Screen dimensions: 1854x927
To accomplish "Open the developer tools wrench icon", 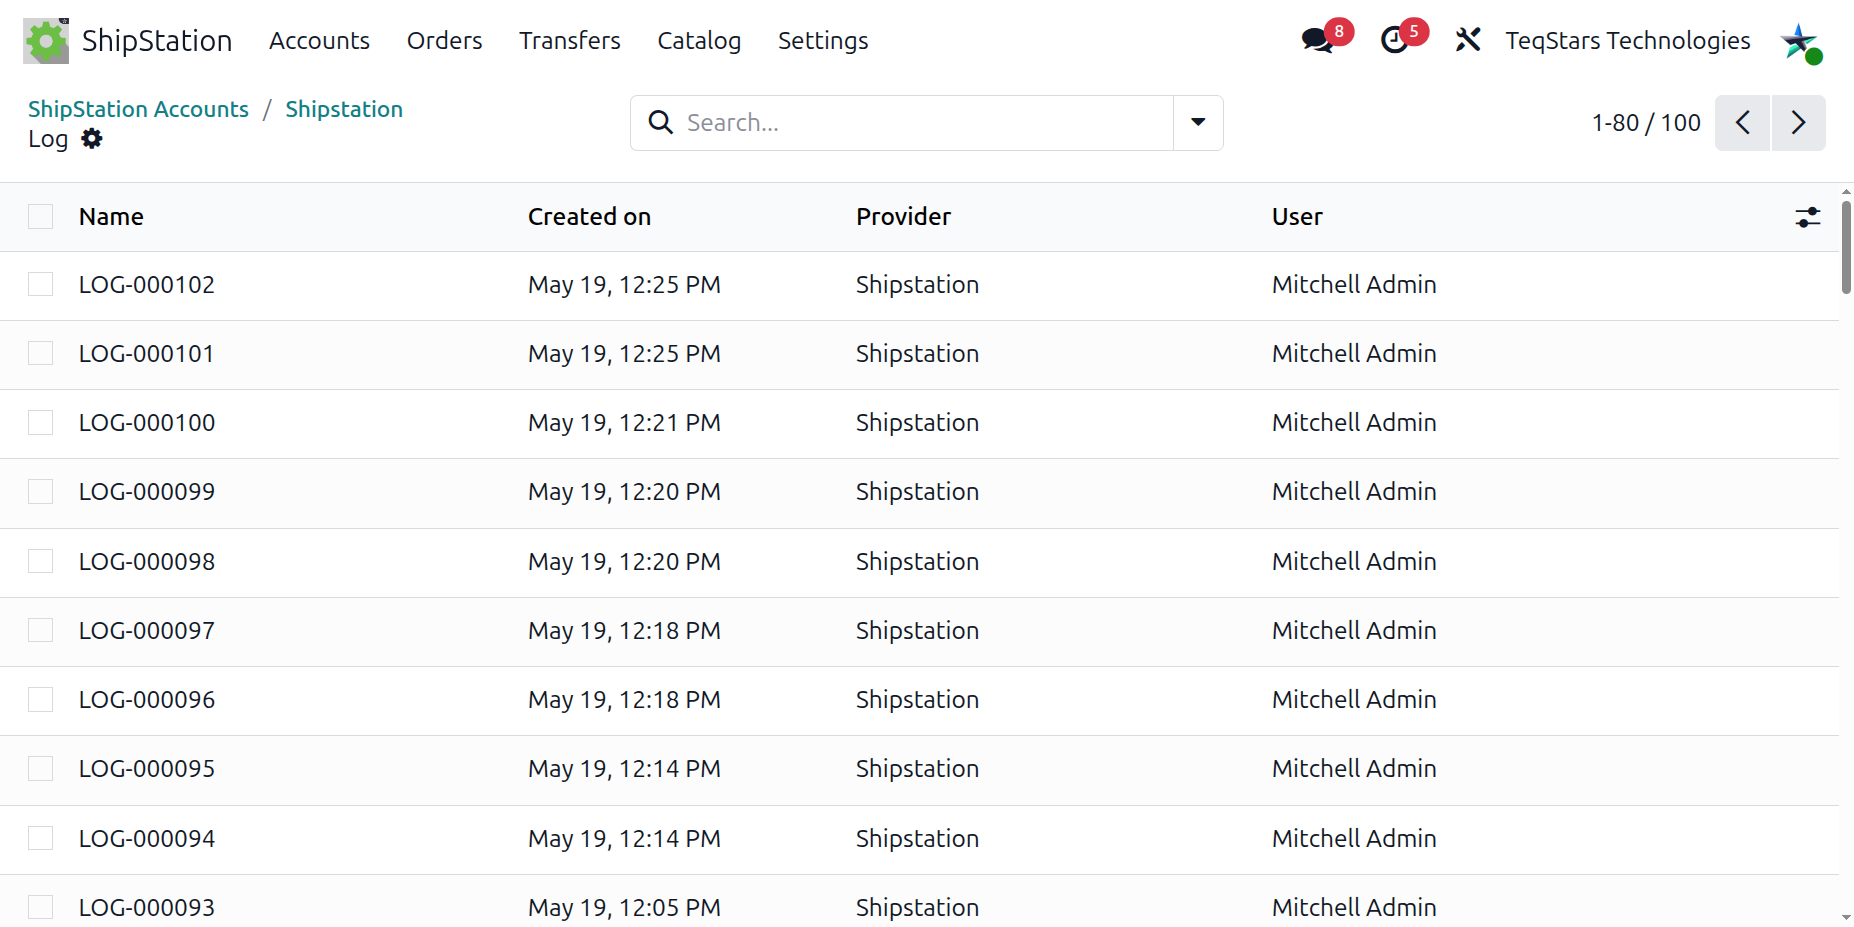I will (x=1467, y=40).
